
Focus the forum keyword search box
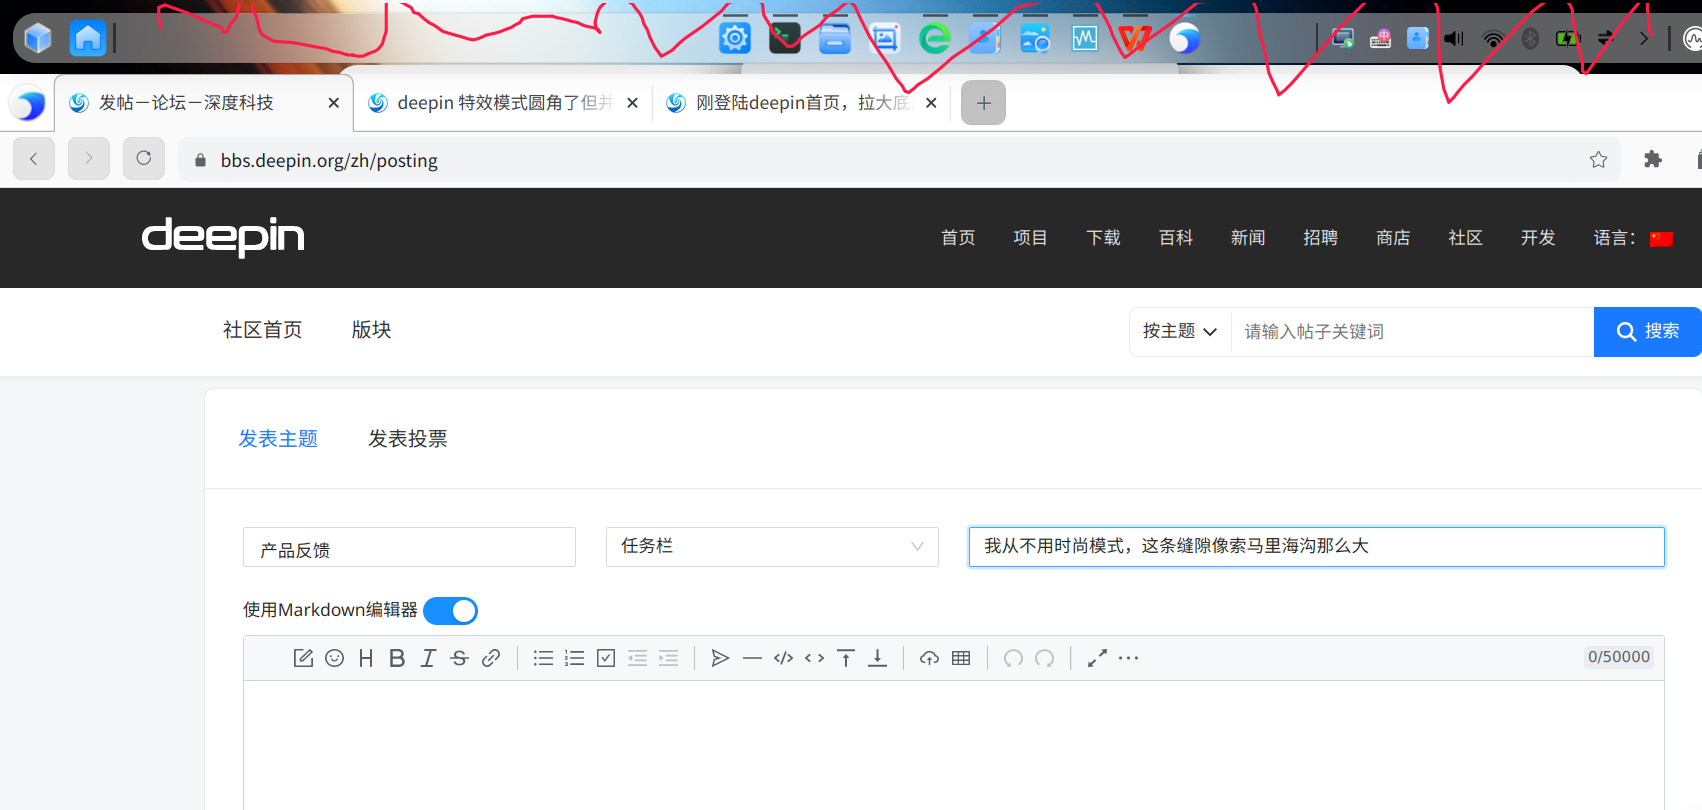(x=1412, y=332)
